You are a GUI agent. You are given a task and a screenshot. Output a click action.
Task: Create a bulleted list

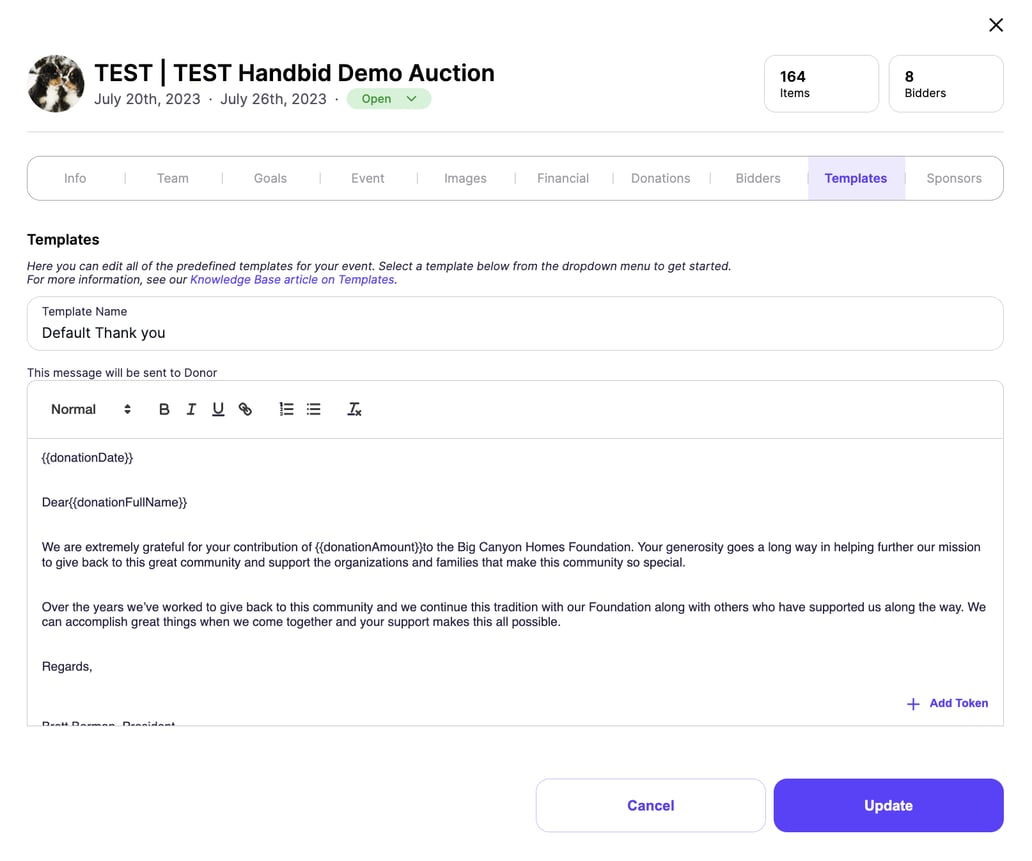[314, 409]
